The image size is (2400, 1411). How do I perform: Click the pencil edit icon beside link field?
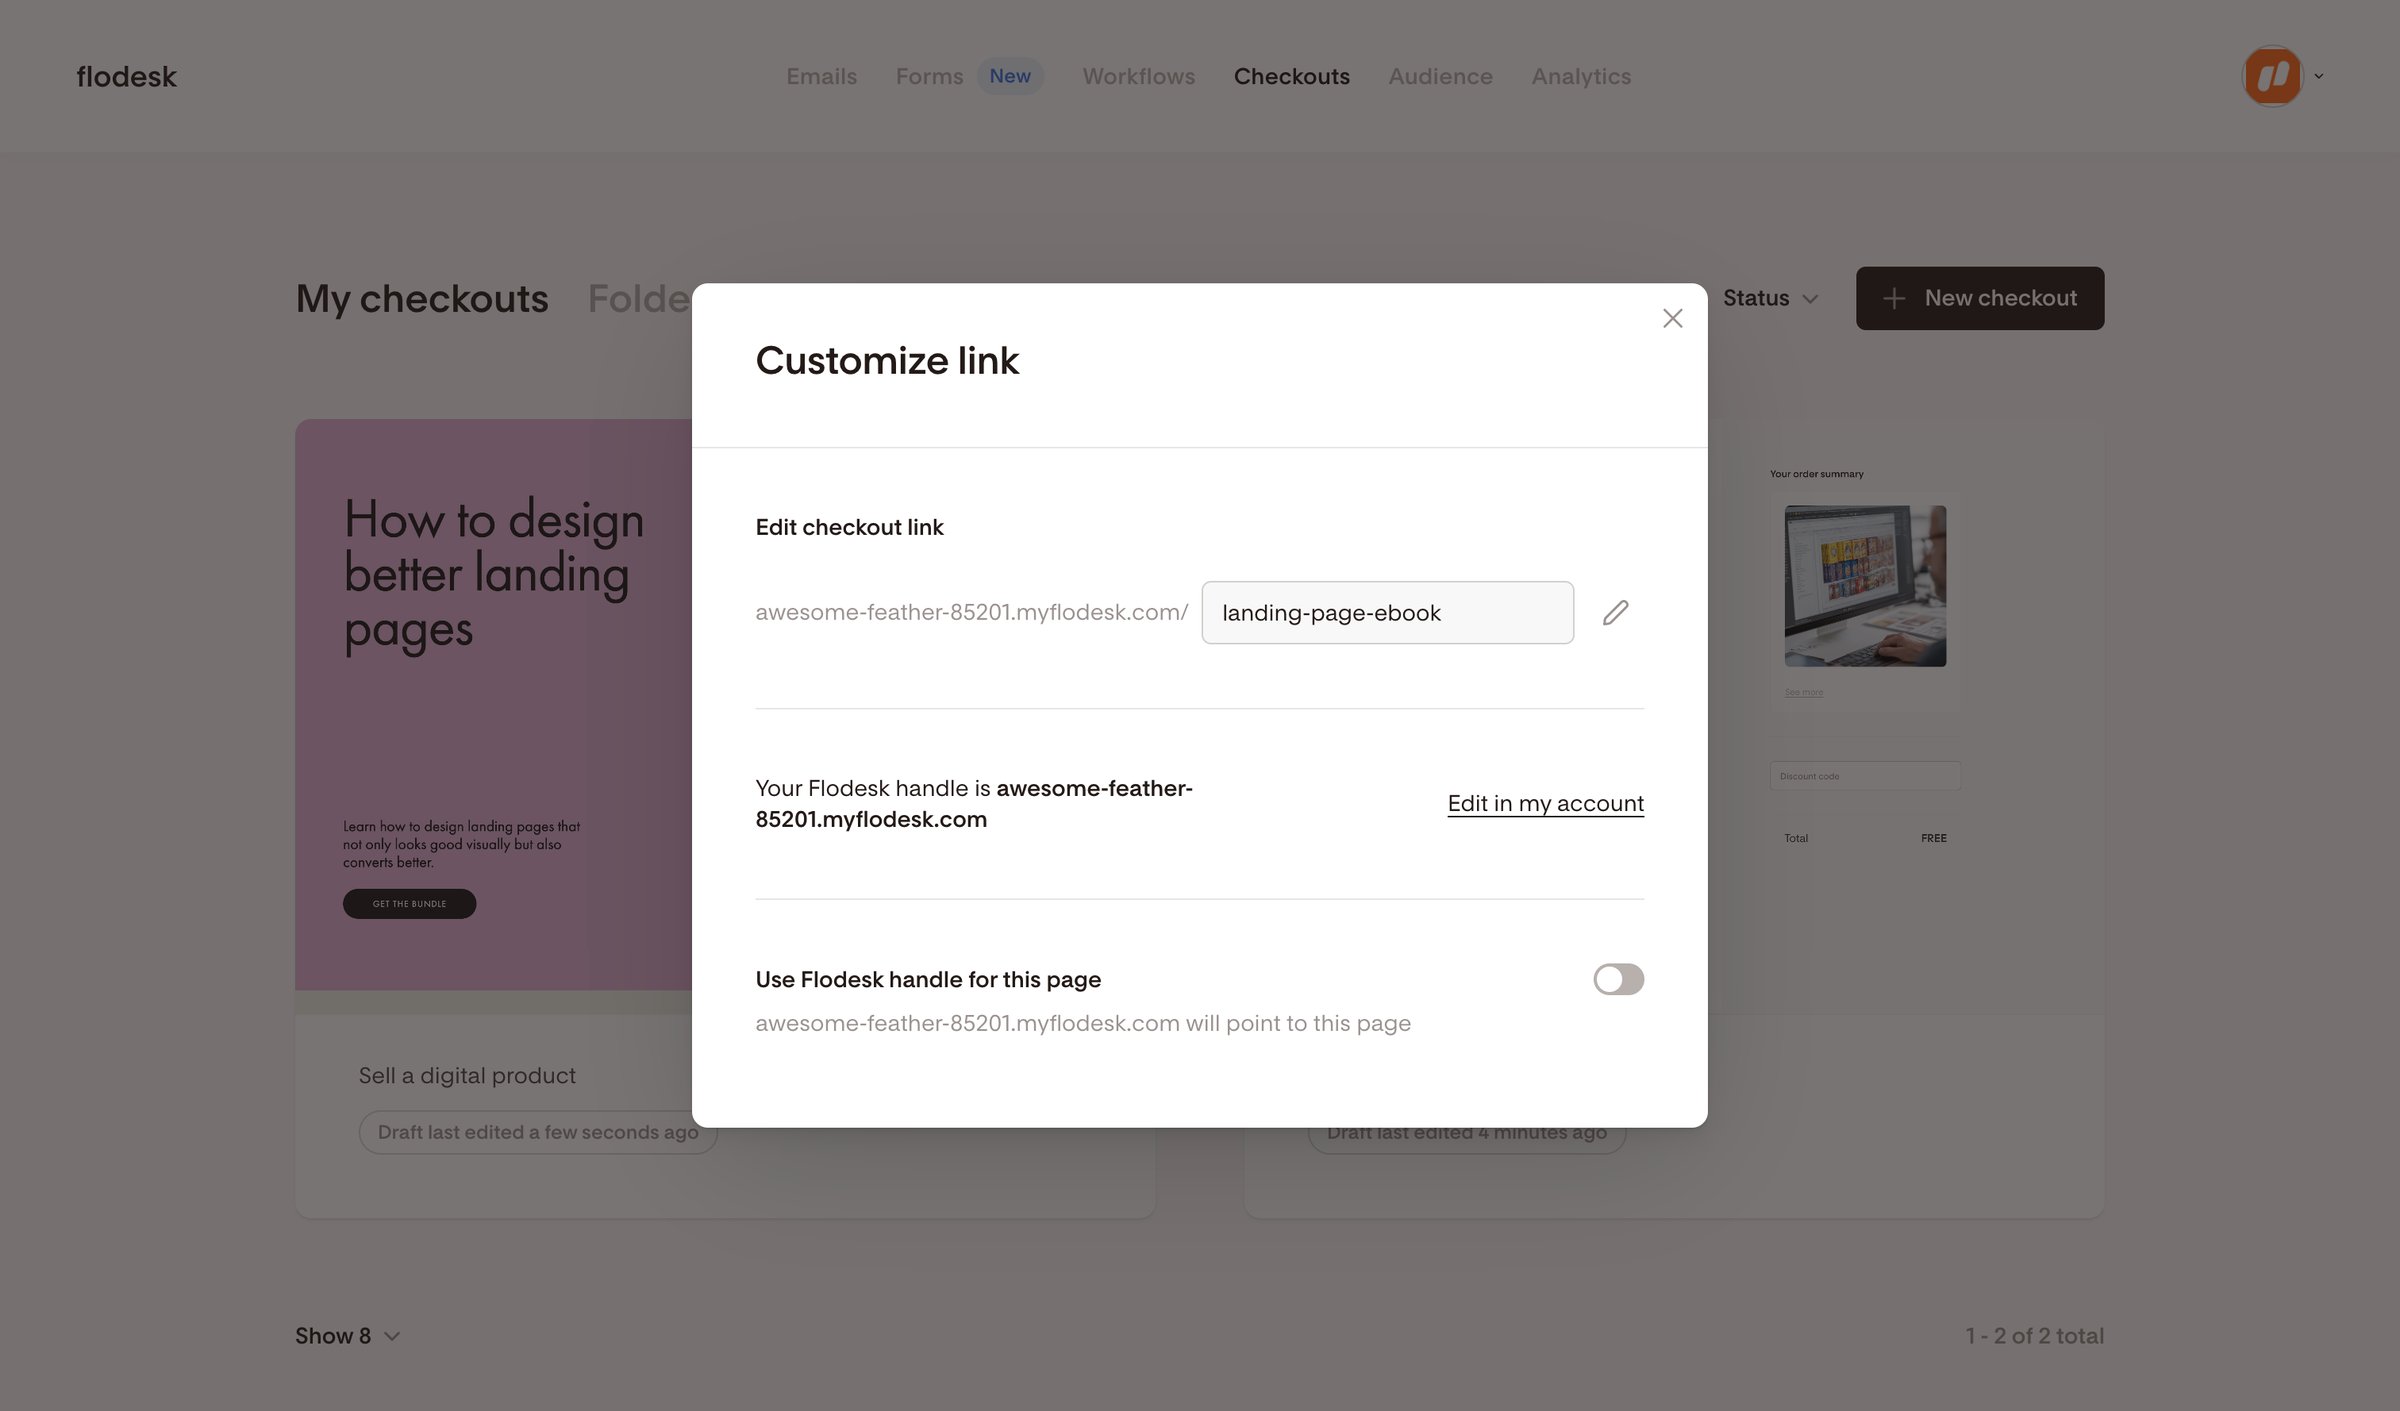pos(1615,612)
